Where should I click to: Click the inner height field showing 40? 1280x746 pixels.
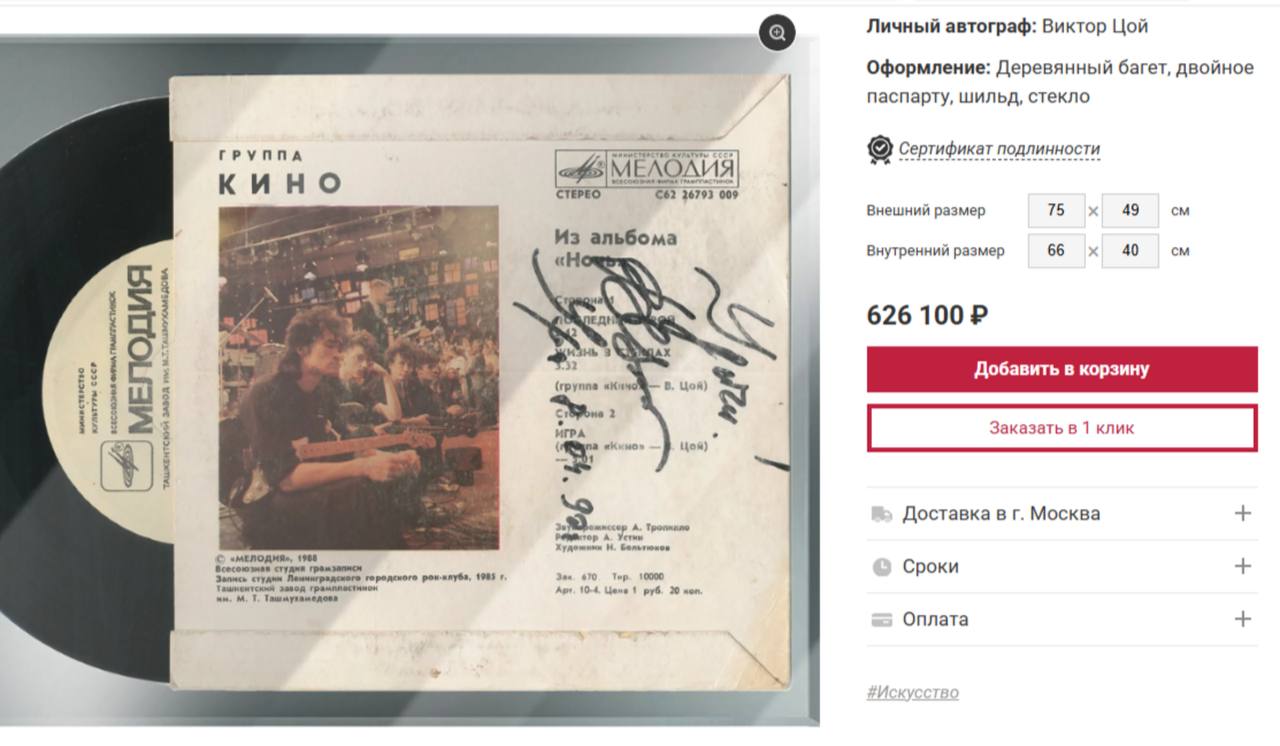click(x=1130, y=251)
